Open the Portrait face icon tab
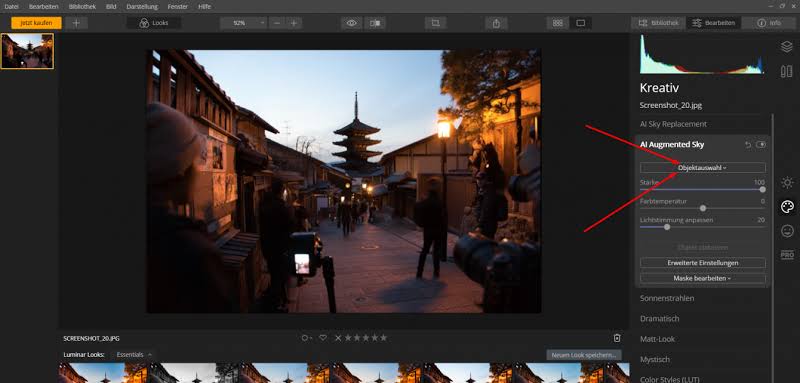The image size is (800, 383). click(x=787, y=231)
